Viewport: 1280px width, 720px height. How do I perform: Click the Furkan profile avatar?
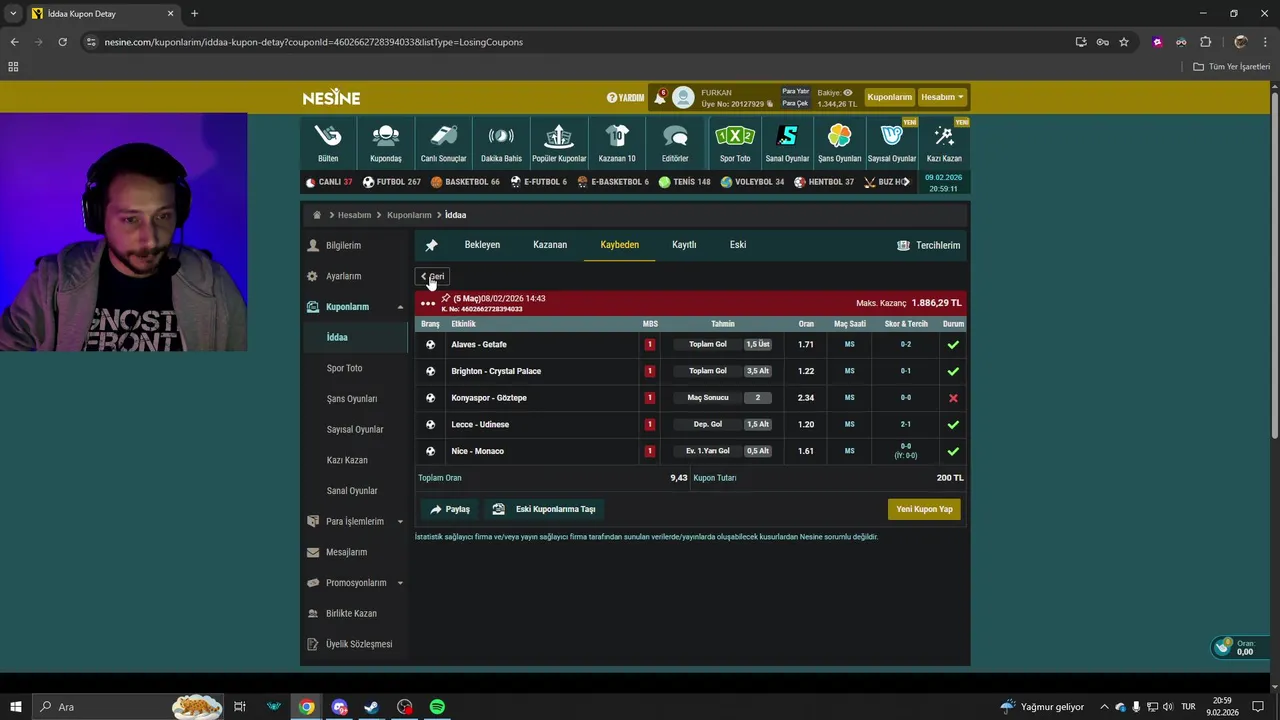click(x=683, y=97)
